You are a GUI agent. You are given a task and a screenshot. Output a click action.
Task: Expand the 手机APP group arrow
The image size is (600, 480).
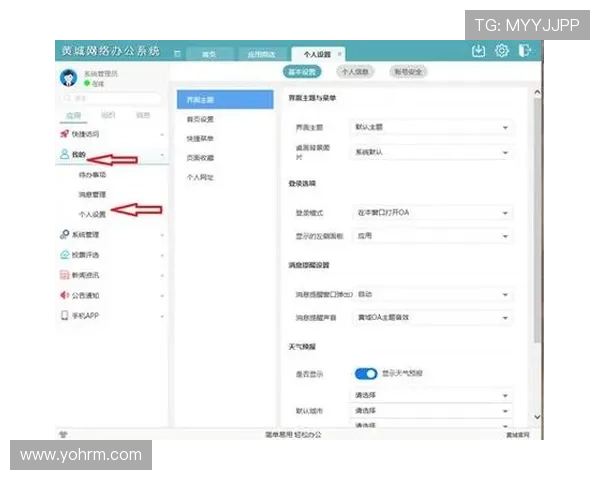[x=162, y=316]
